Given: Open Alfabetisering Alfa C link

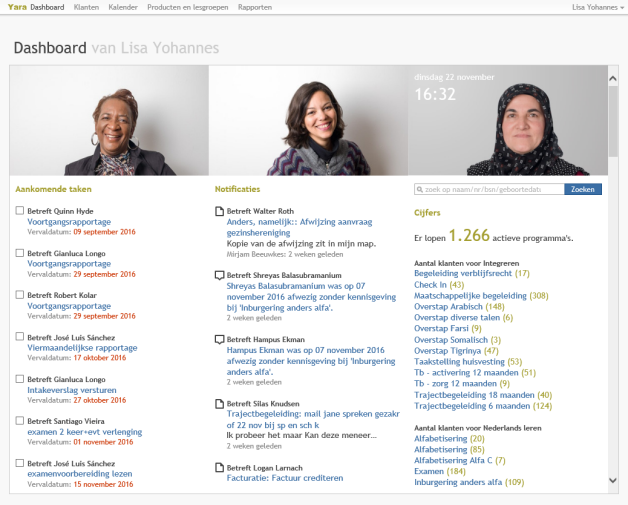Looking at the screenshot, I should coord(453,461).
